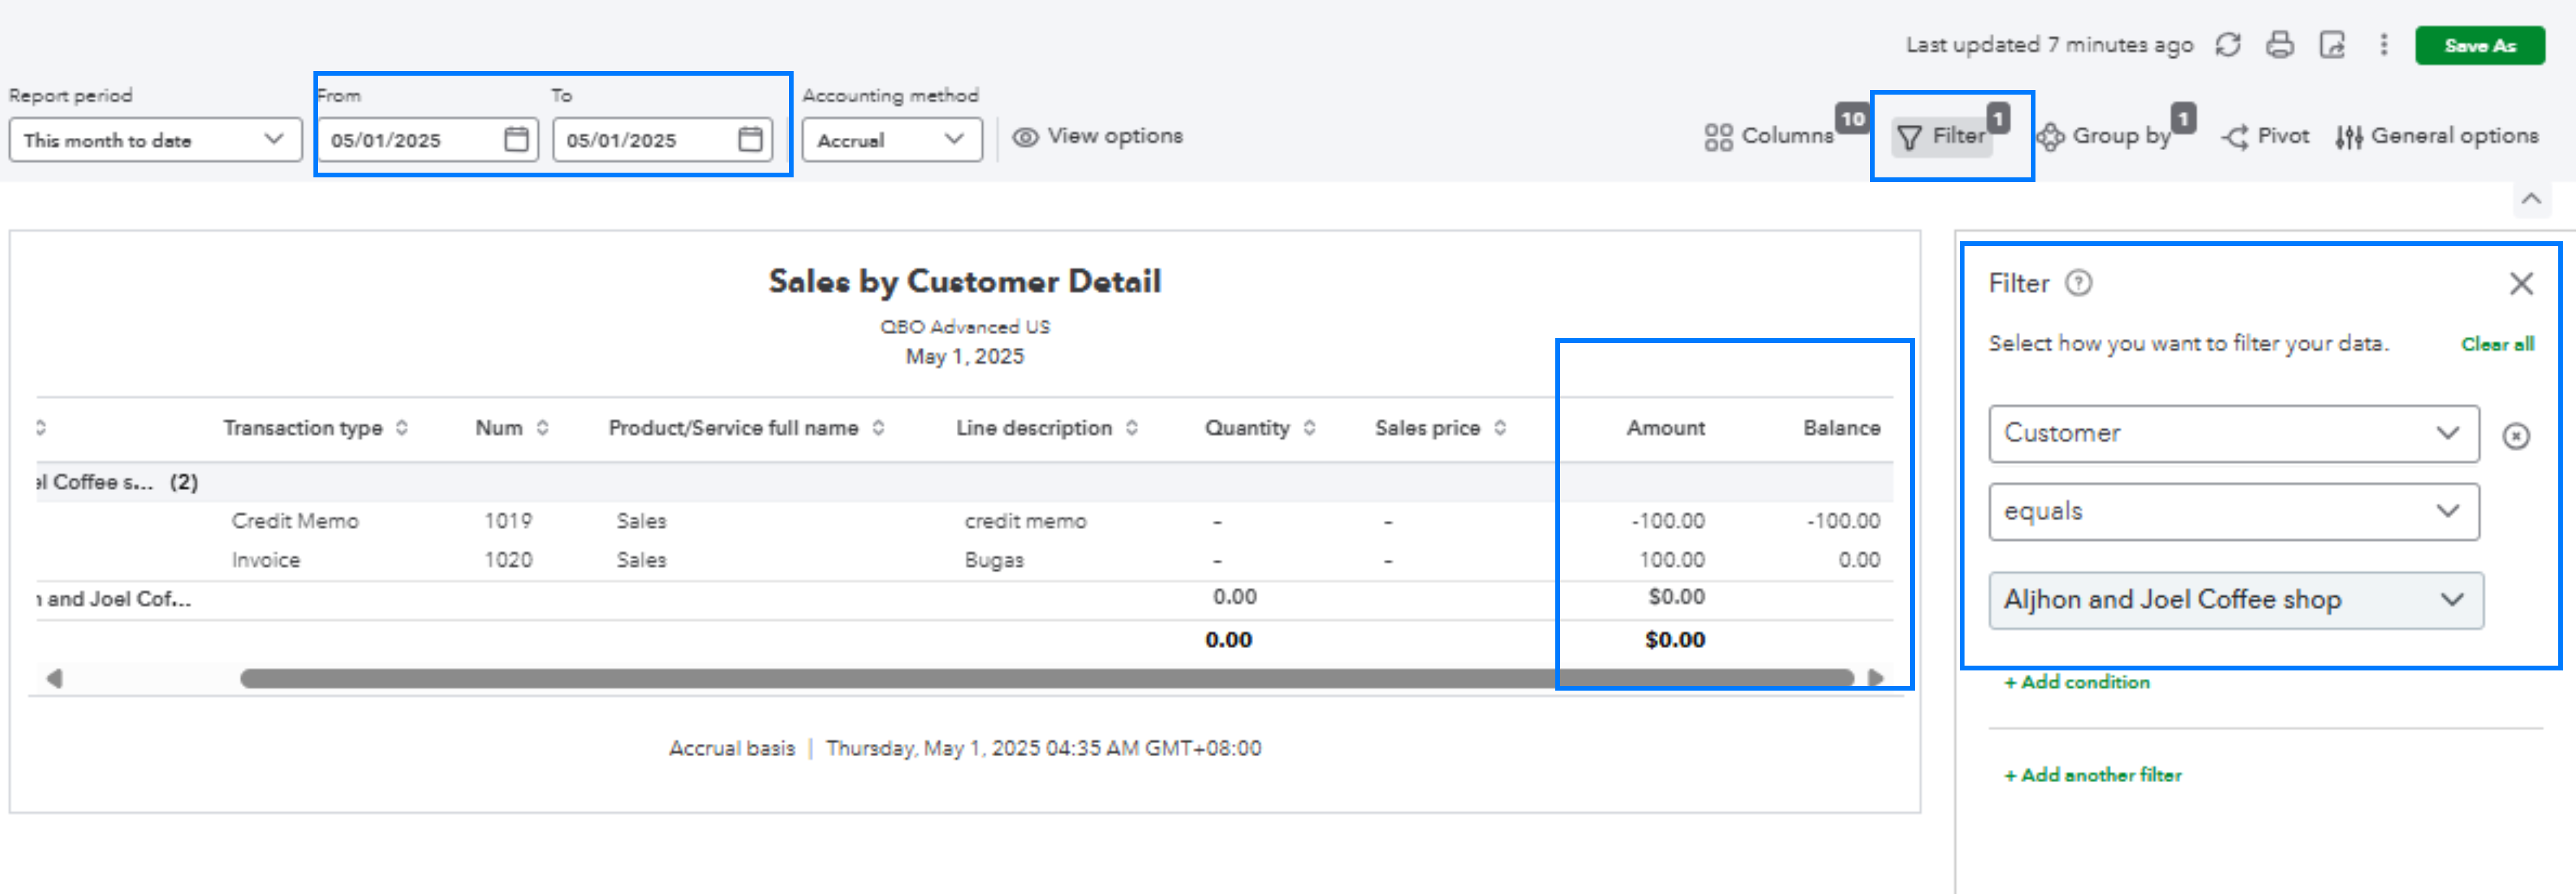Sort by Num column
The height and width of the screenshot is (894, 2576).
point(511,428)
